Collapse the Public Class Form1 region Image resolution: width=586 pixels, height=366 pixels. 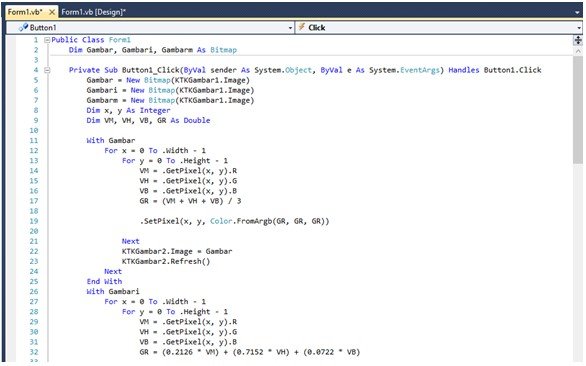click(x=47, y=40)
